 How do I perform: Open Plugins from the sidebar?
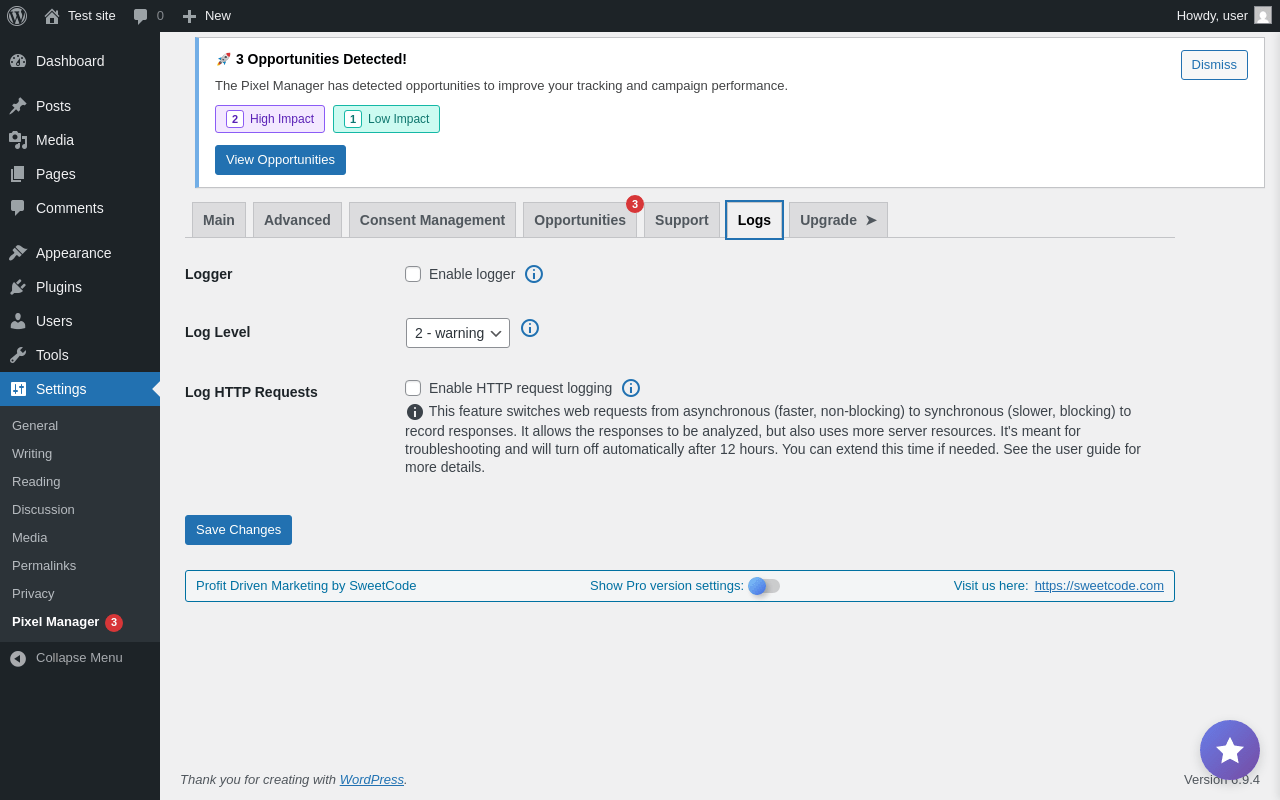click(x=59, y=287)
